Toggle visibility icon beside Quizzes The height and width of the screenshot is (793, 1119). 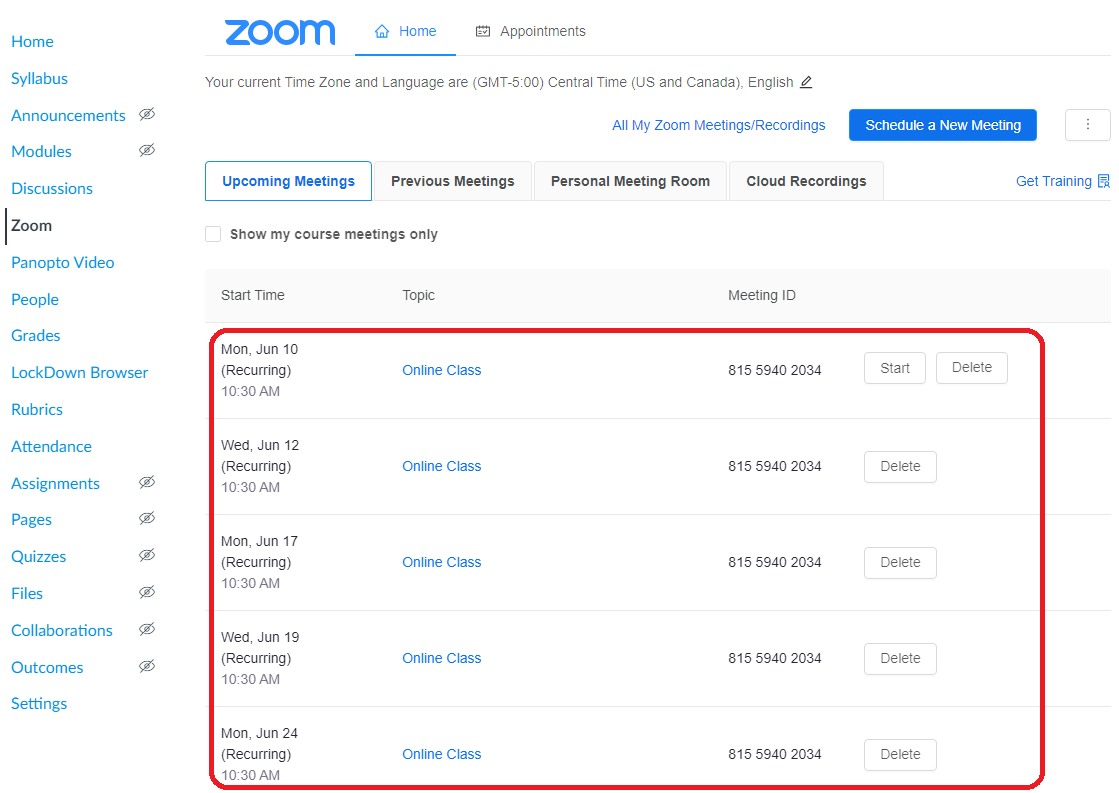(147, 556)
